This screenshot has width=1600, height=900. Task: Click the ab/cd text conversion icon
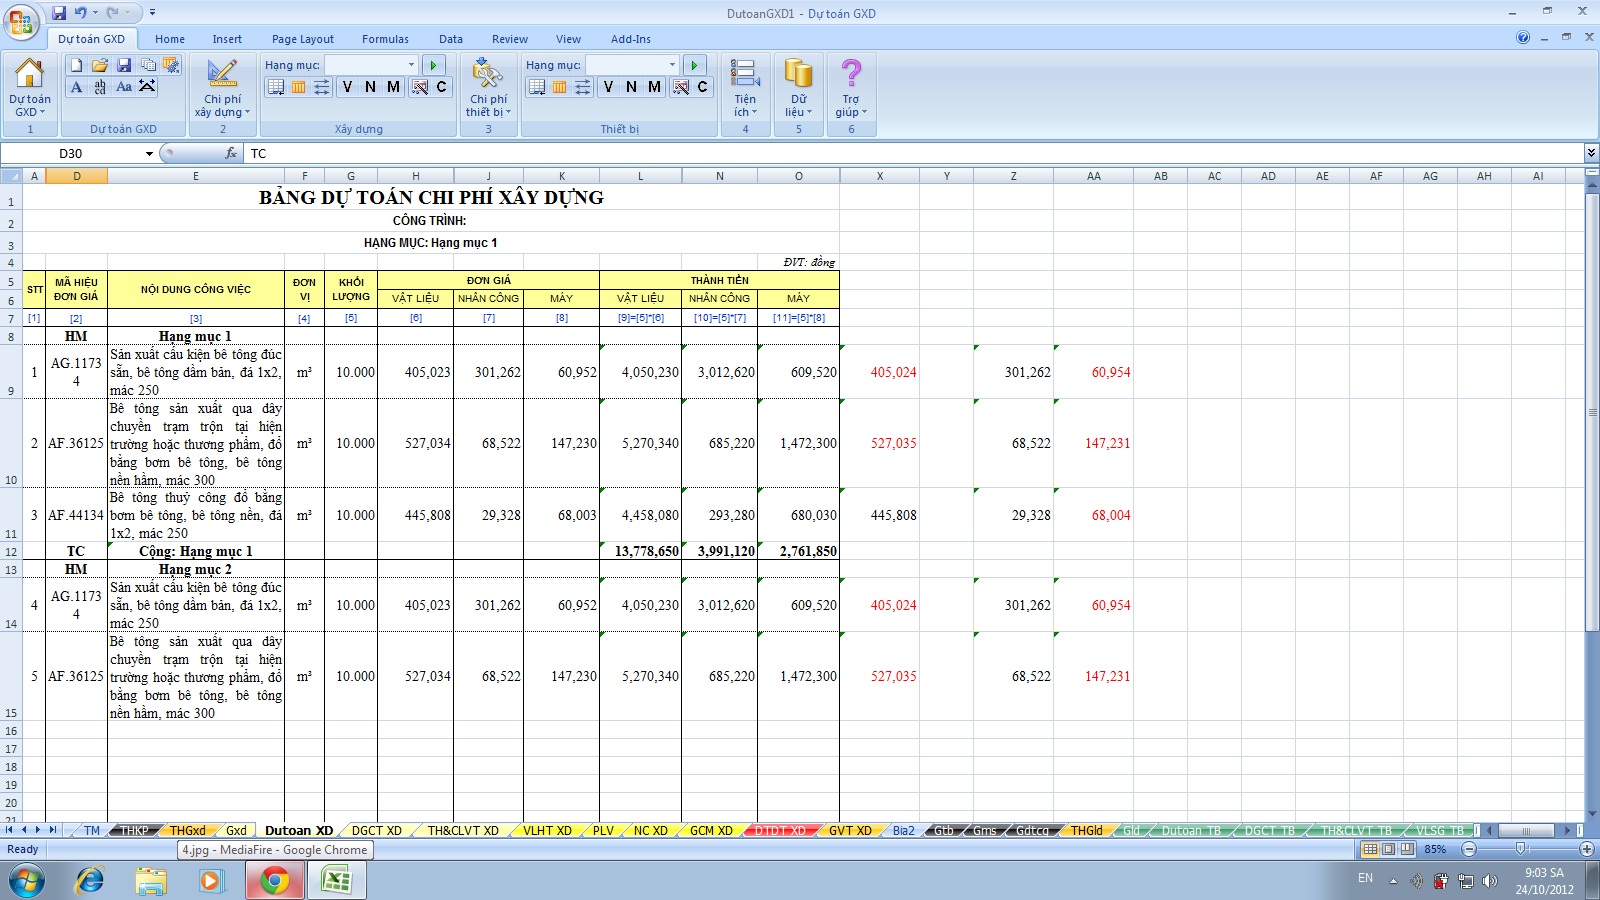click(100, 87)
